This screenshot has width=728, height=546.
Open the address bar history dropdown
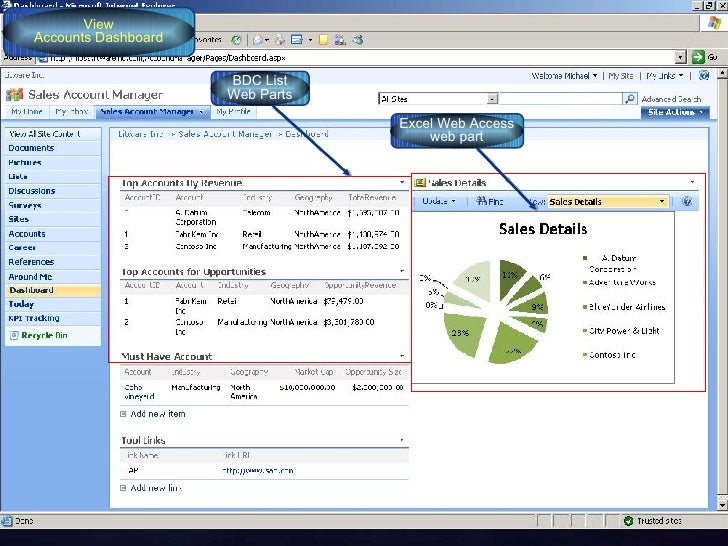point(680,58)
